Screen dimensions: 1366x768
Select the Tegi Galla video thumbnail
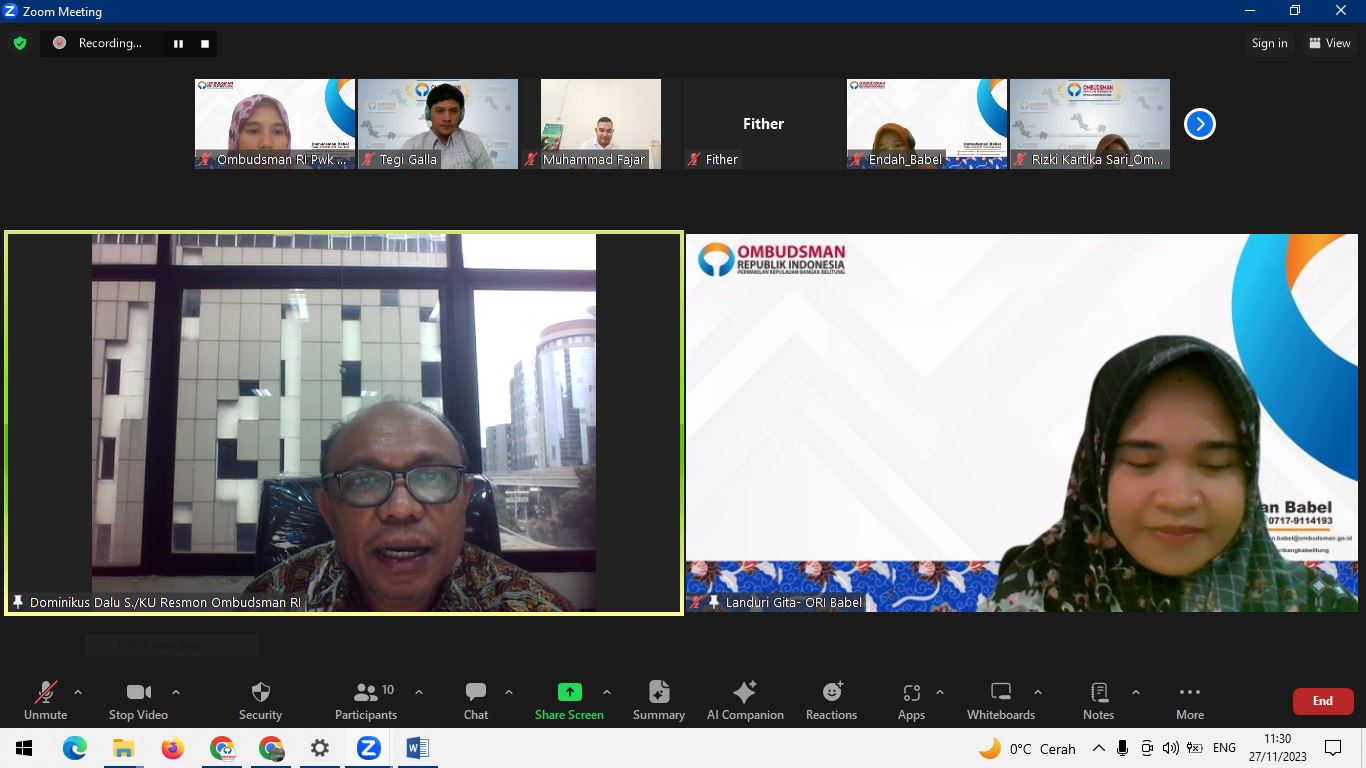pyautogui.click(x=438, y=123)
